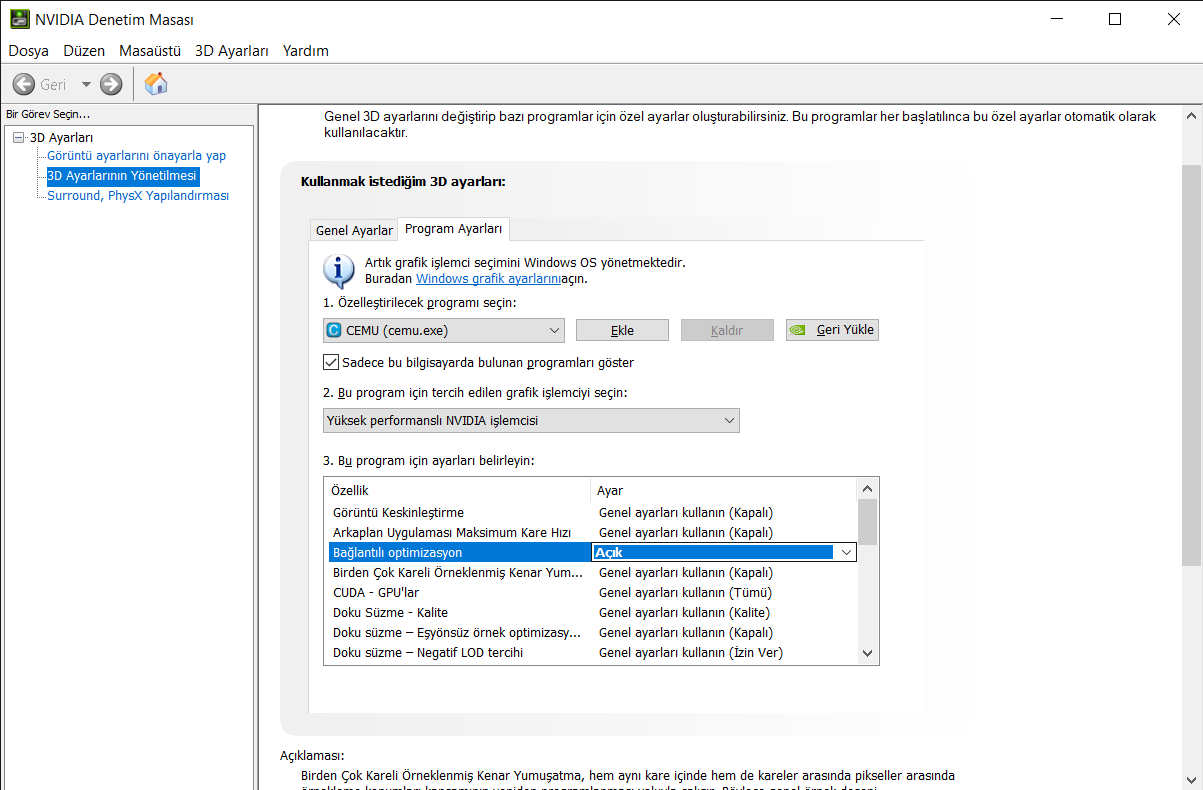1203x790 pixels.
Task: Click 'Genel ayarları kullanın (Tümü)' value
Action: tap(685, 592)
